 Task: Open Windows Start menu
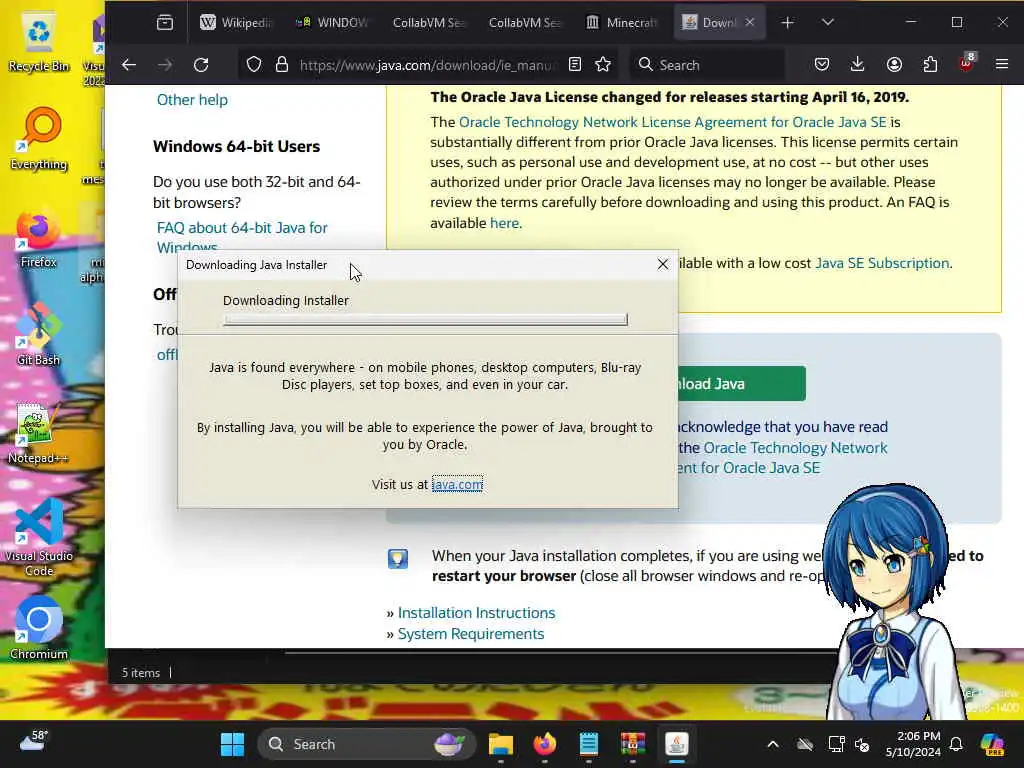(x=232, y=744)
